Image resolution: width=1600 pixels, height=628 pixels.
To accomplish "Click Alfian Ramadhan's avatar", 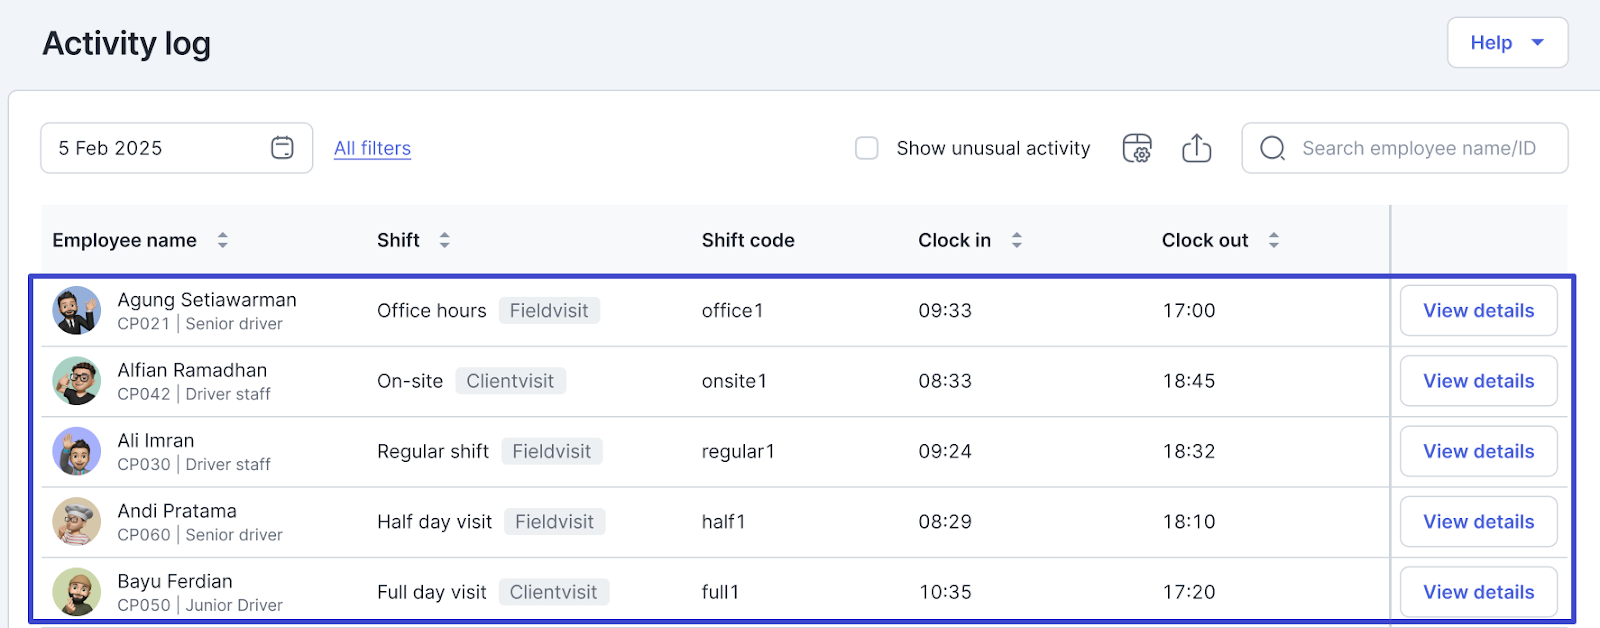I will [77, 381].
